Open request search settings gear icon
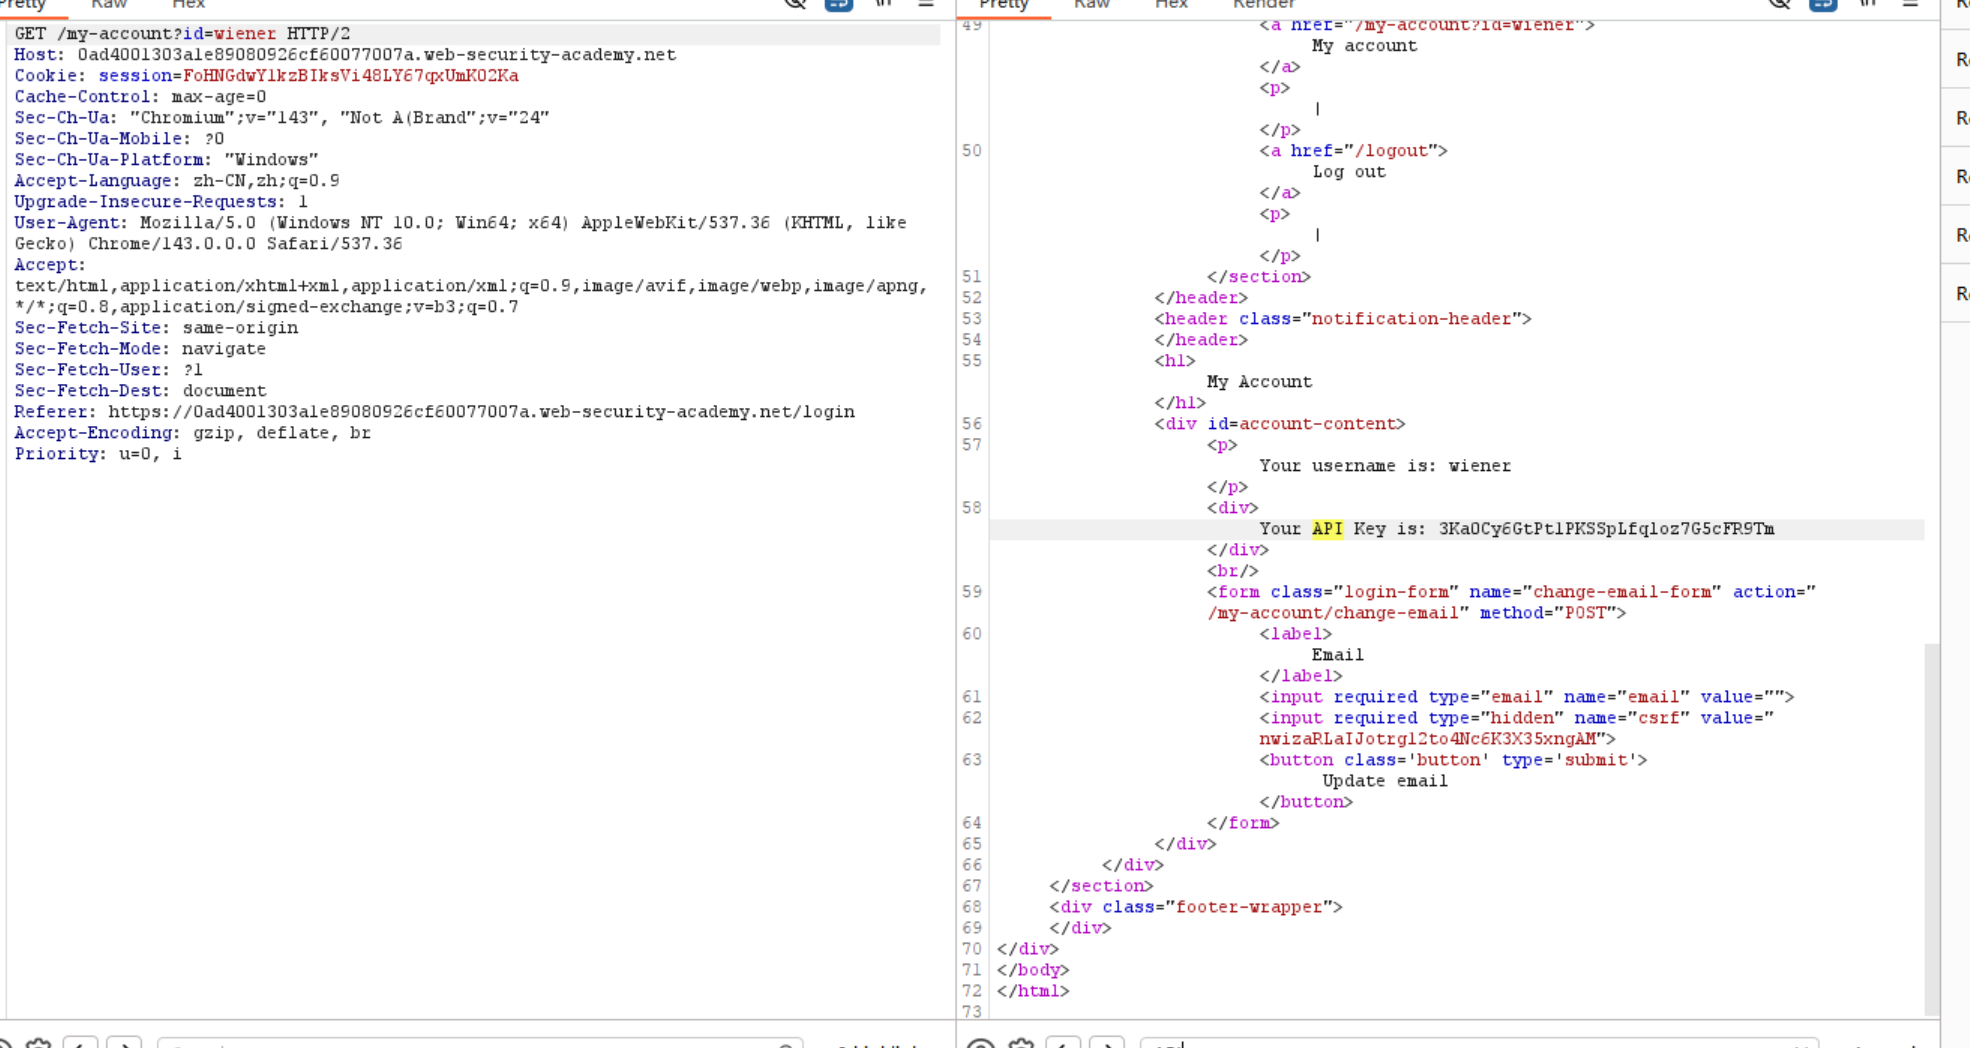The height and width of the screenshot is (1048, 1970). pyautogui.click(x=38, y=1044)
